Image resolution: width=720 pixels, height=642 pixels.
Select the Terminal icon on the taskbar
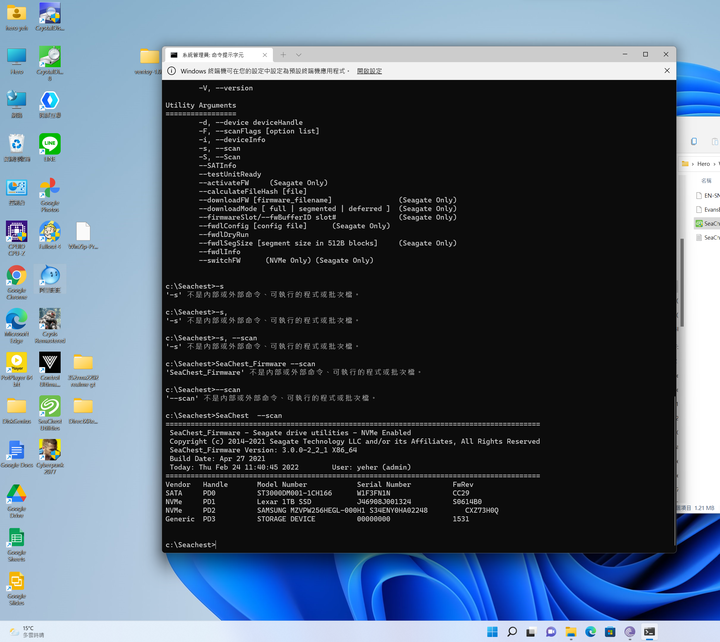pyautogui.click(x=649, y=632)
